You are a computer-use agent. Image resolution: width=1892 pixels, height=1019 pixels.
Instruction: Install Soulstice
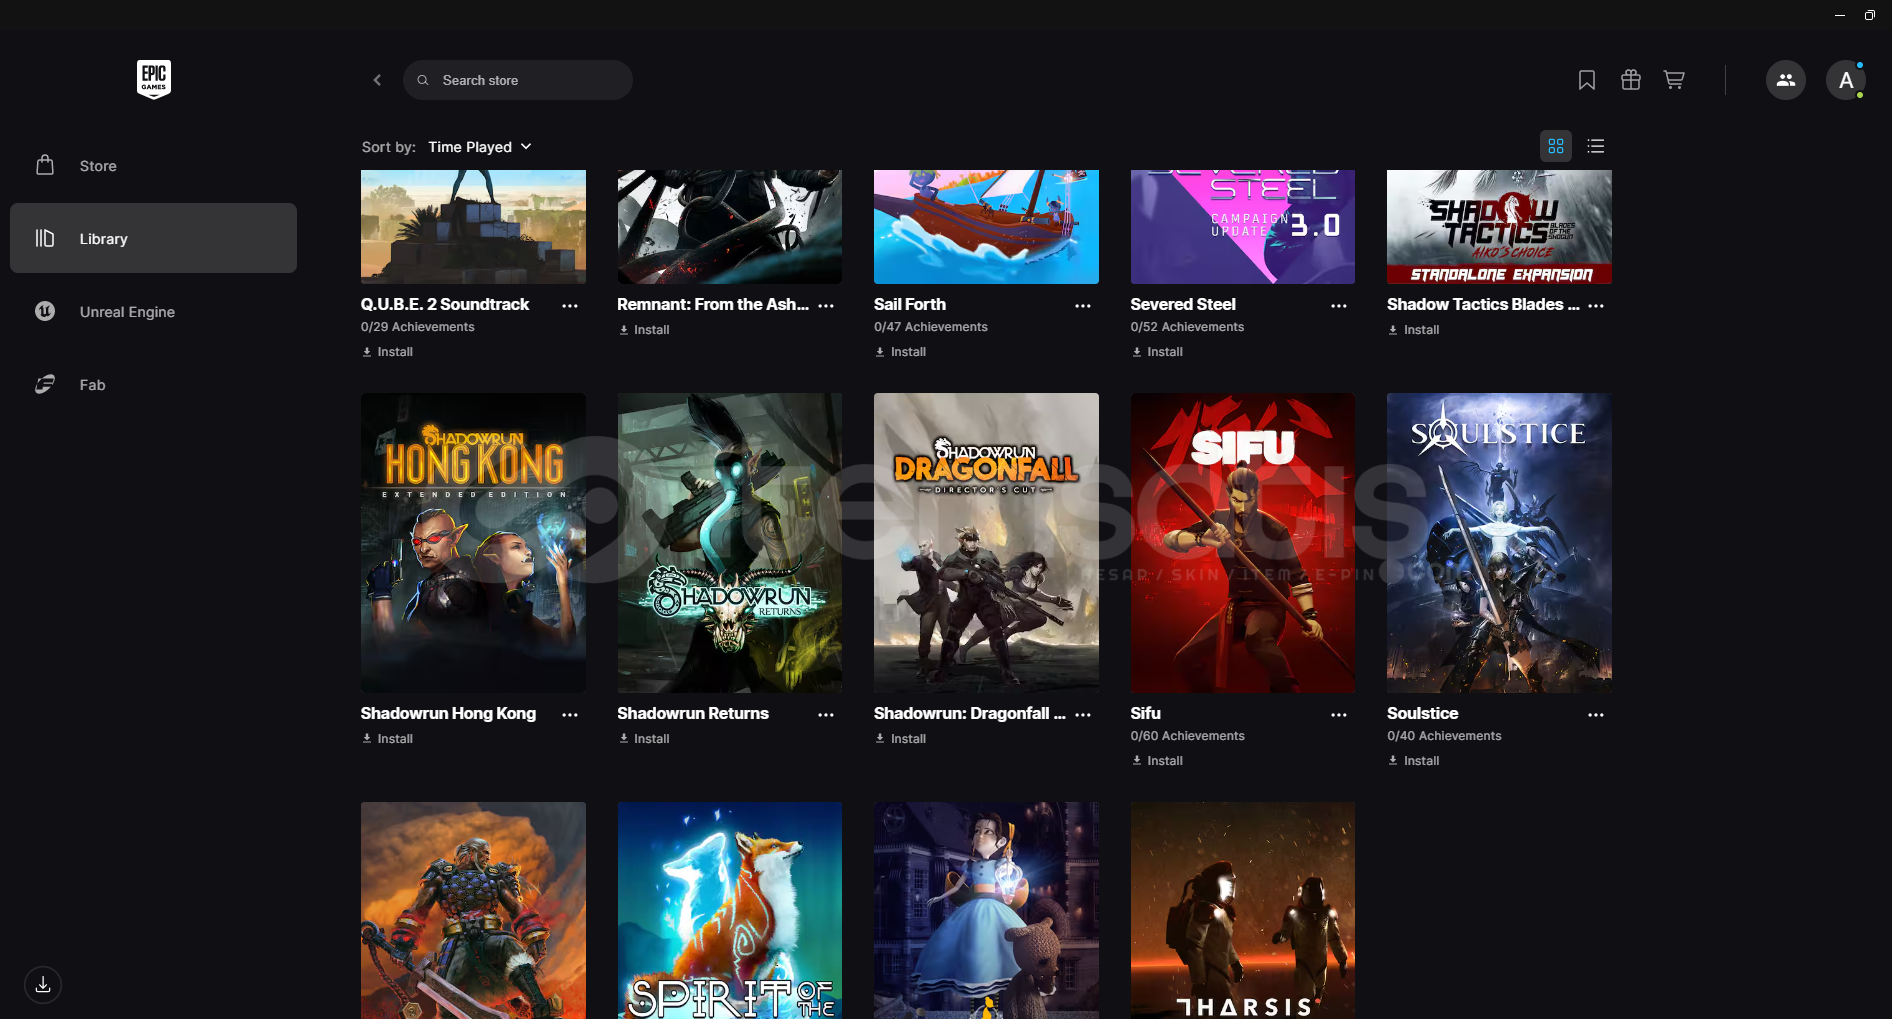click(1413, 761)
